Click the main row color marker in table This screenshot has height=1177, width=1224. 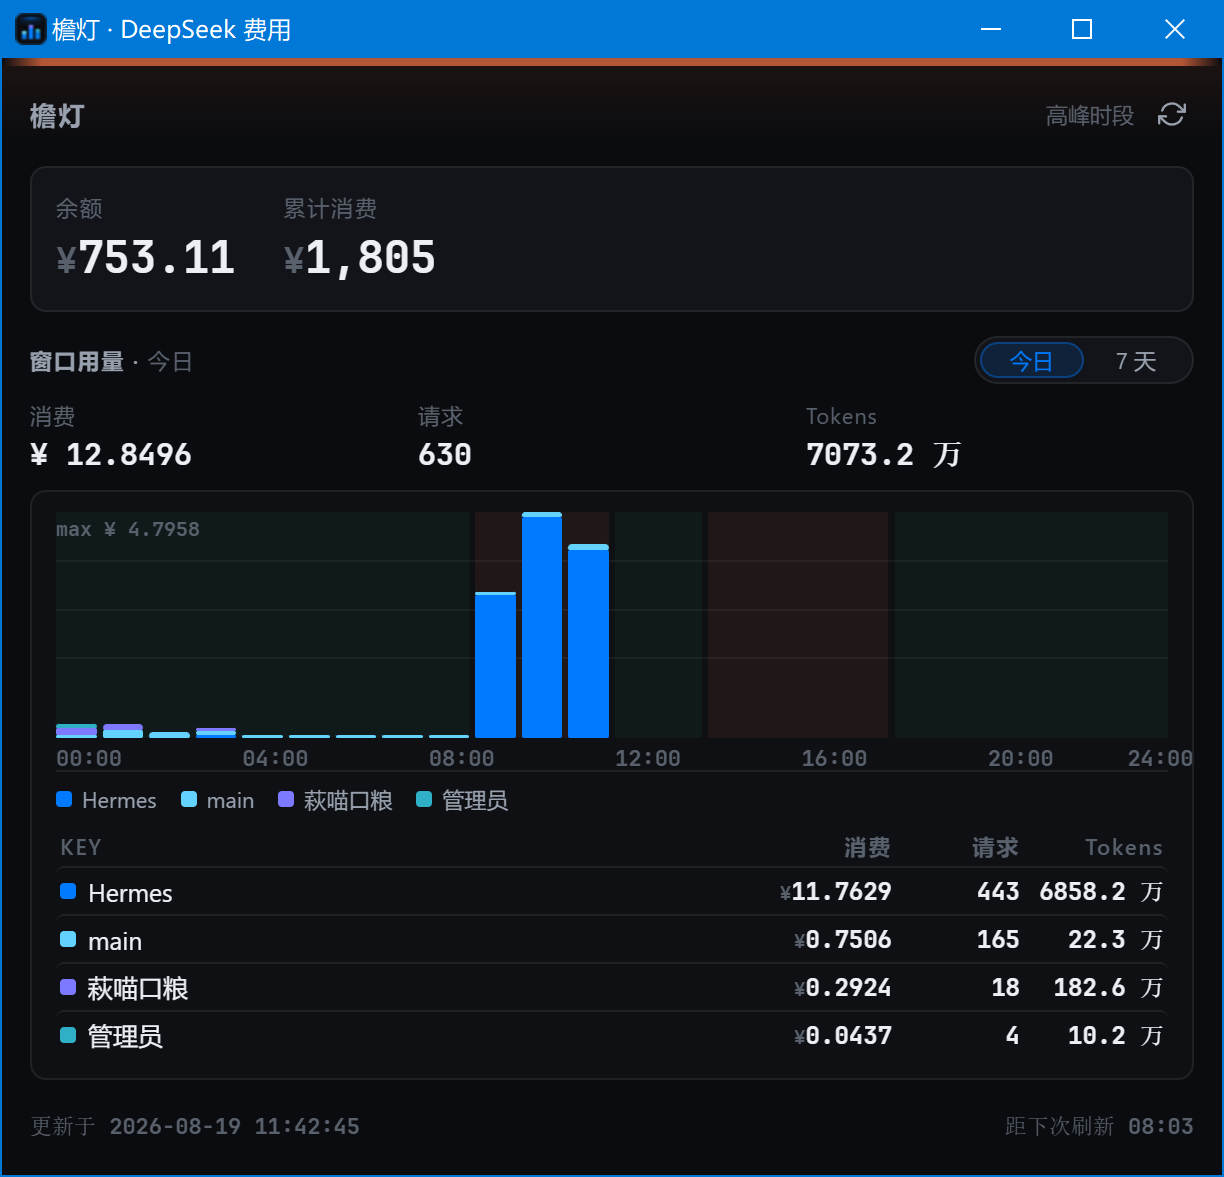[68, 939]
